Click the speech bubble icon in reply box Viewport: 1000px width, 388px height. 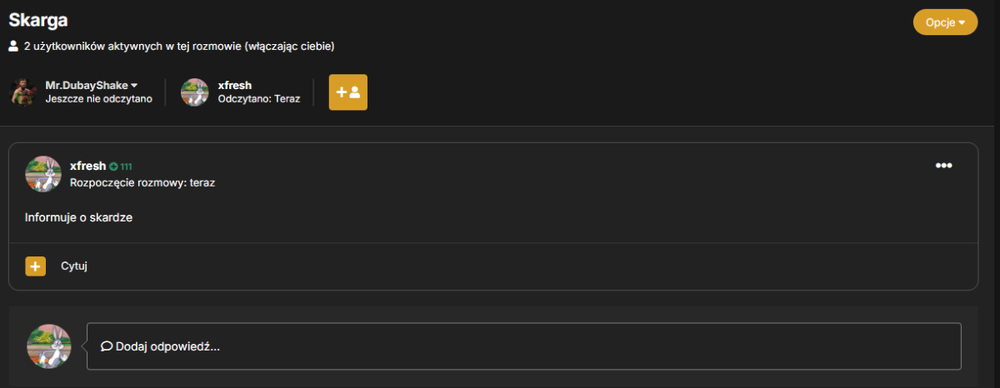click(x=107, y=347)
